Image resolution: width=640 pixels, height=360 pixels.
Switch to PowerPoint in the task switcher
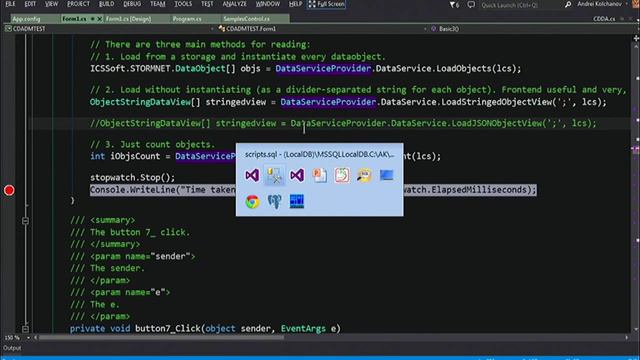pyautogui.click(x=320, y=176)
